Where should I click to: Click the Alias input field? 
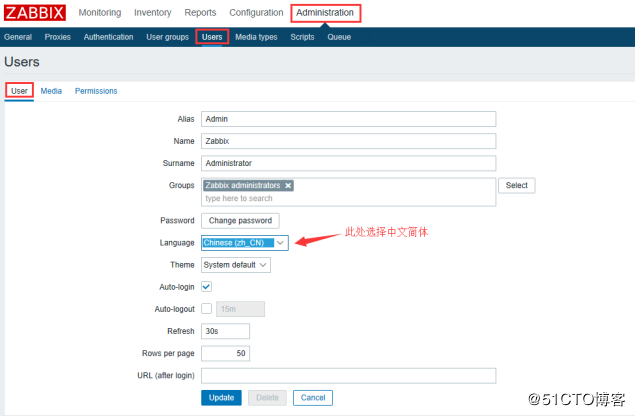click(348, 119)
